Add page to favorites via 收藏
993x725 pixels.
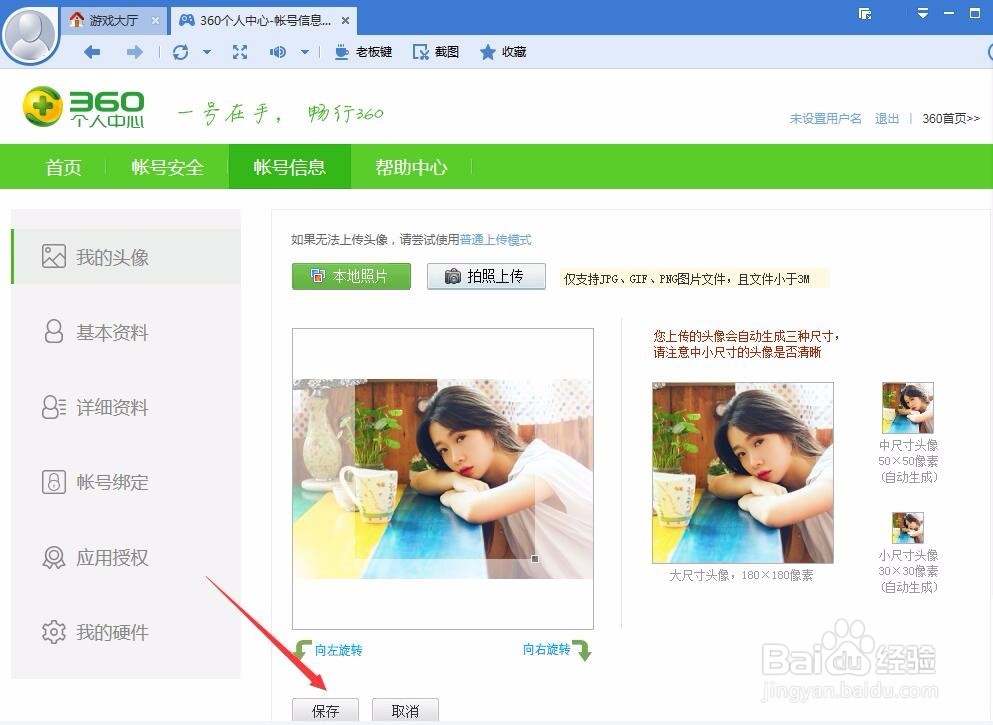tap(503, 52)
